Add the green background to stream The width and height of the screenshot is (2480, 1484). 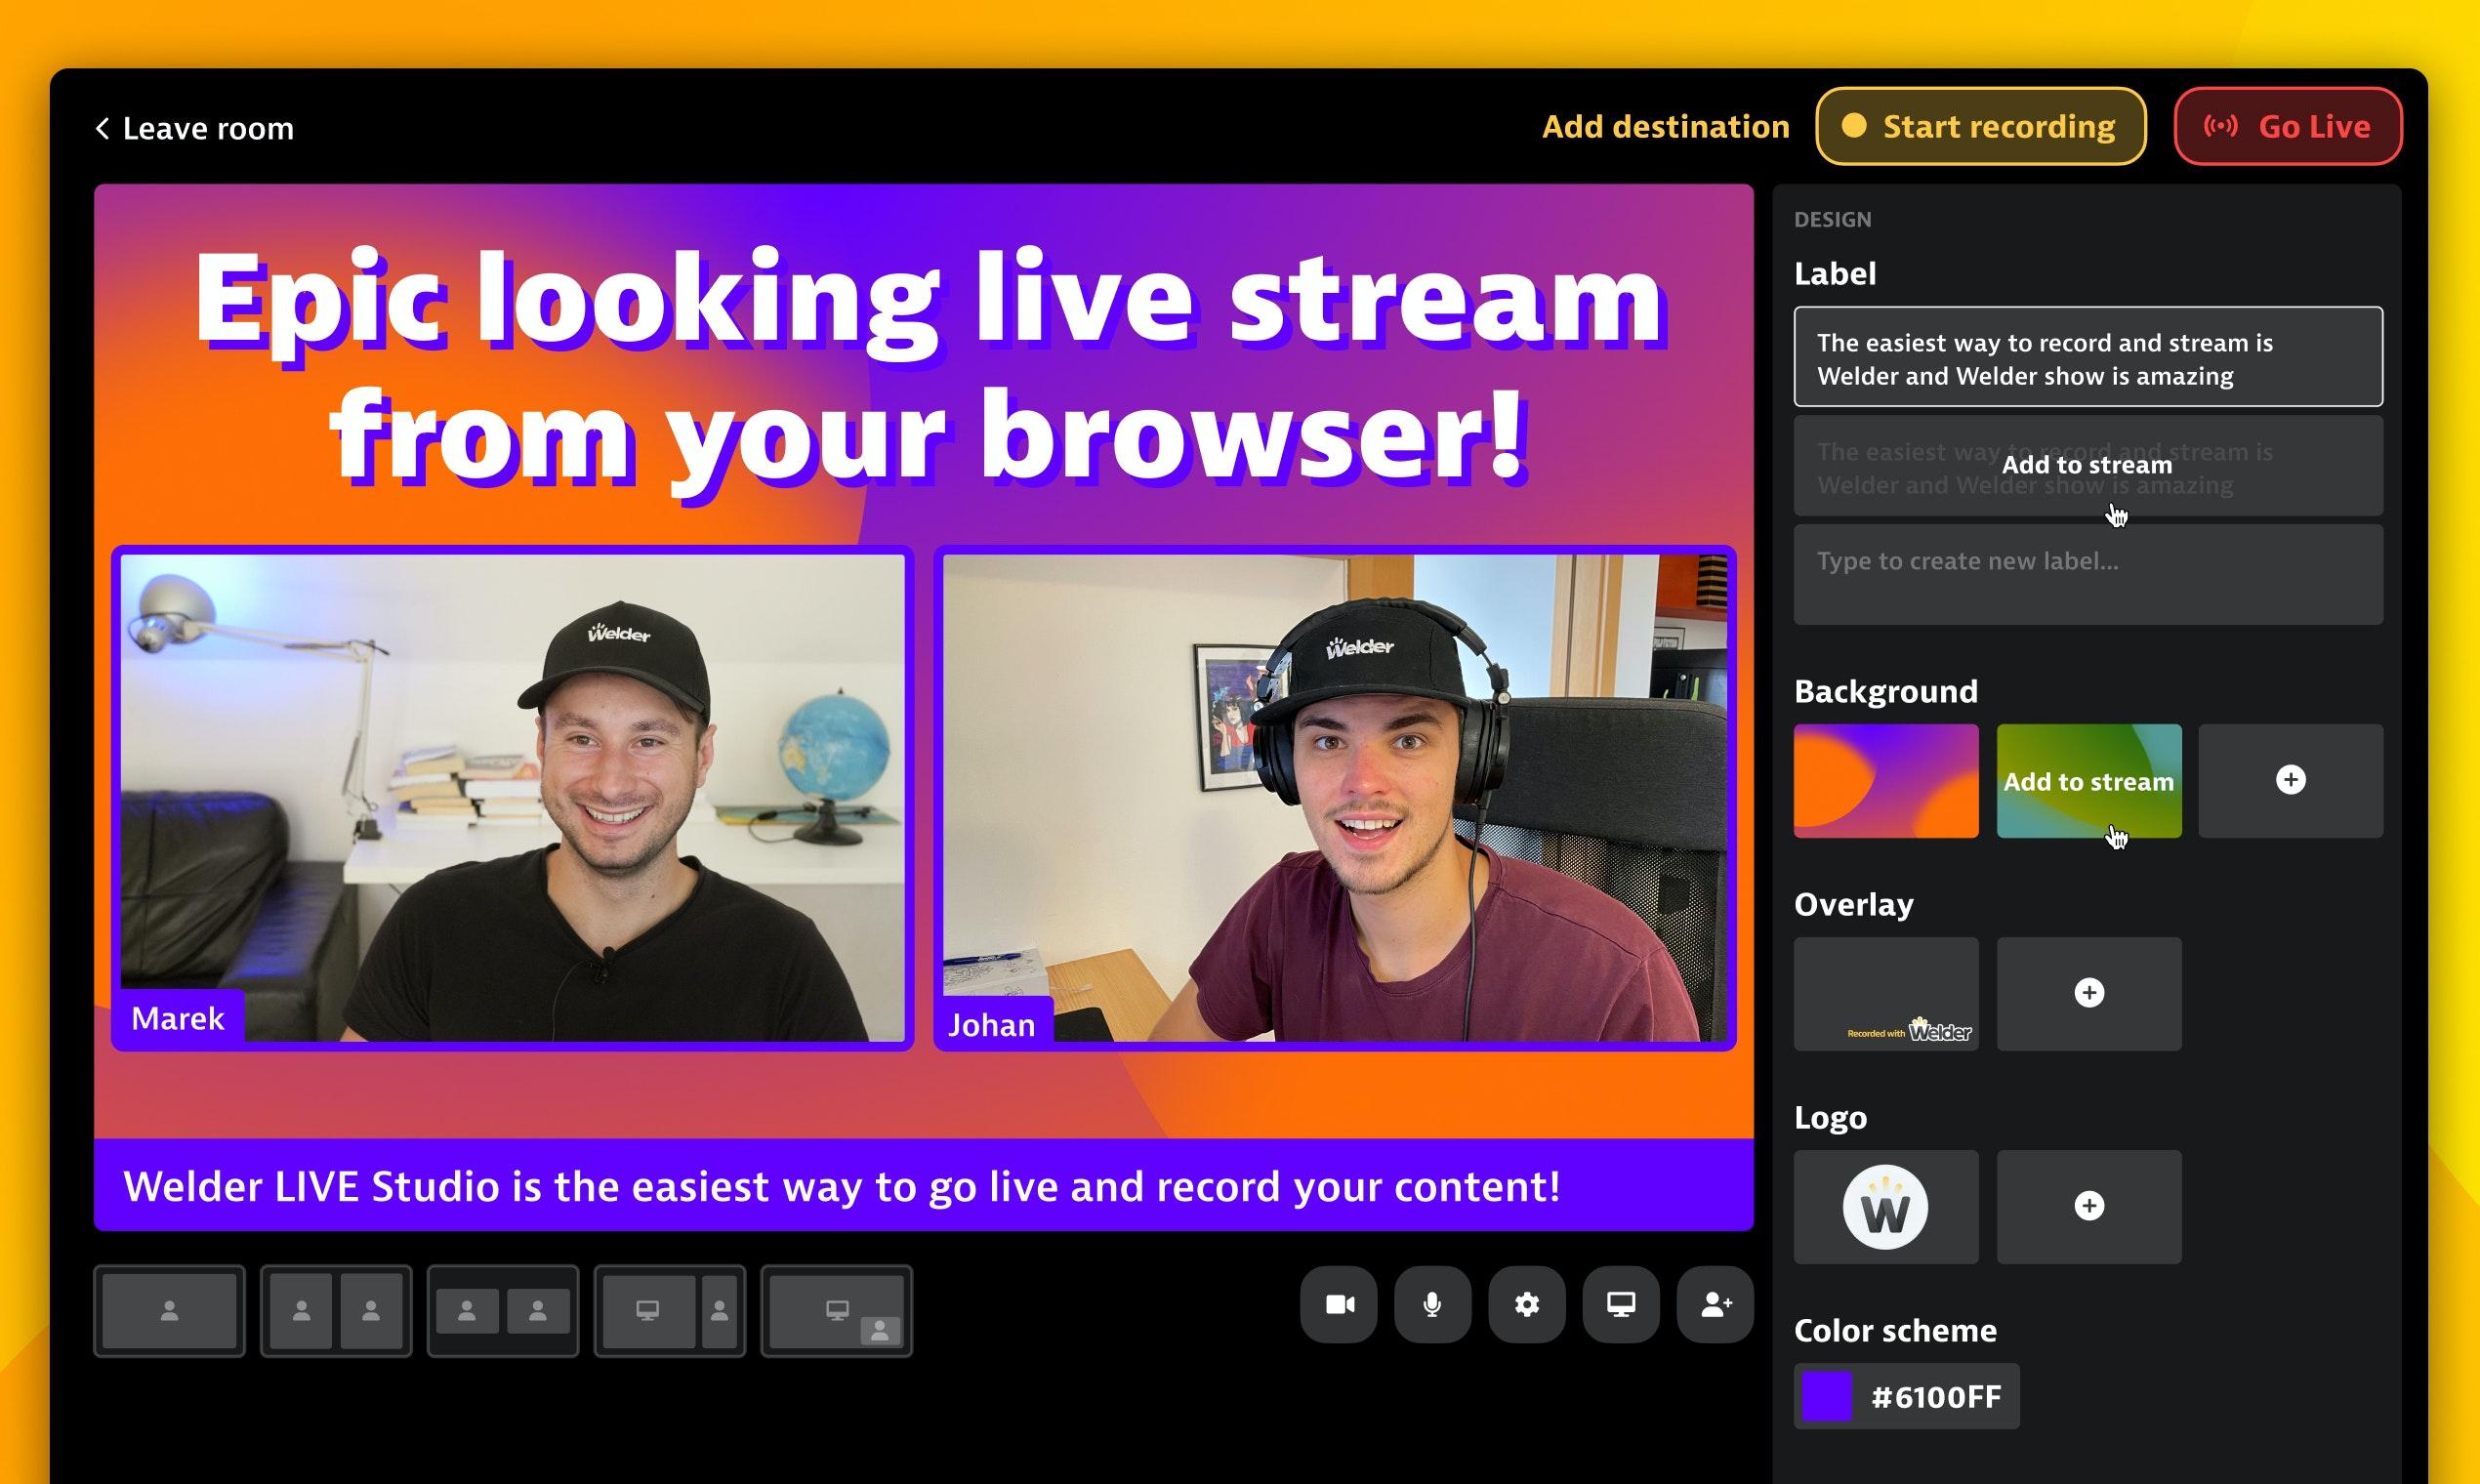(x=2089, y=781)
